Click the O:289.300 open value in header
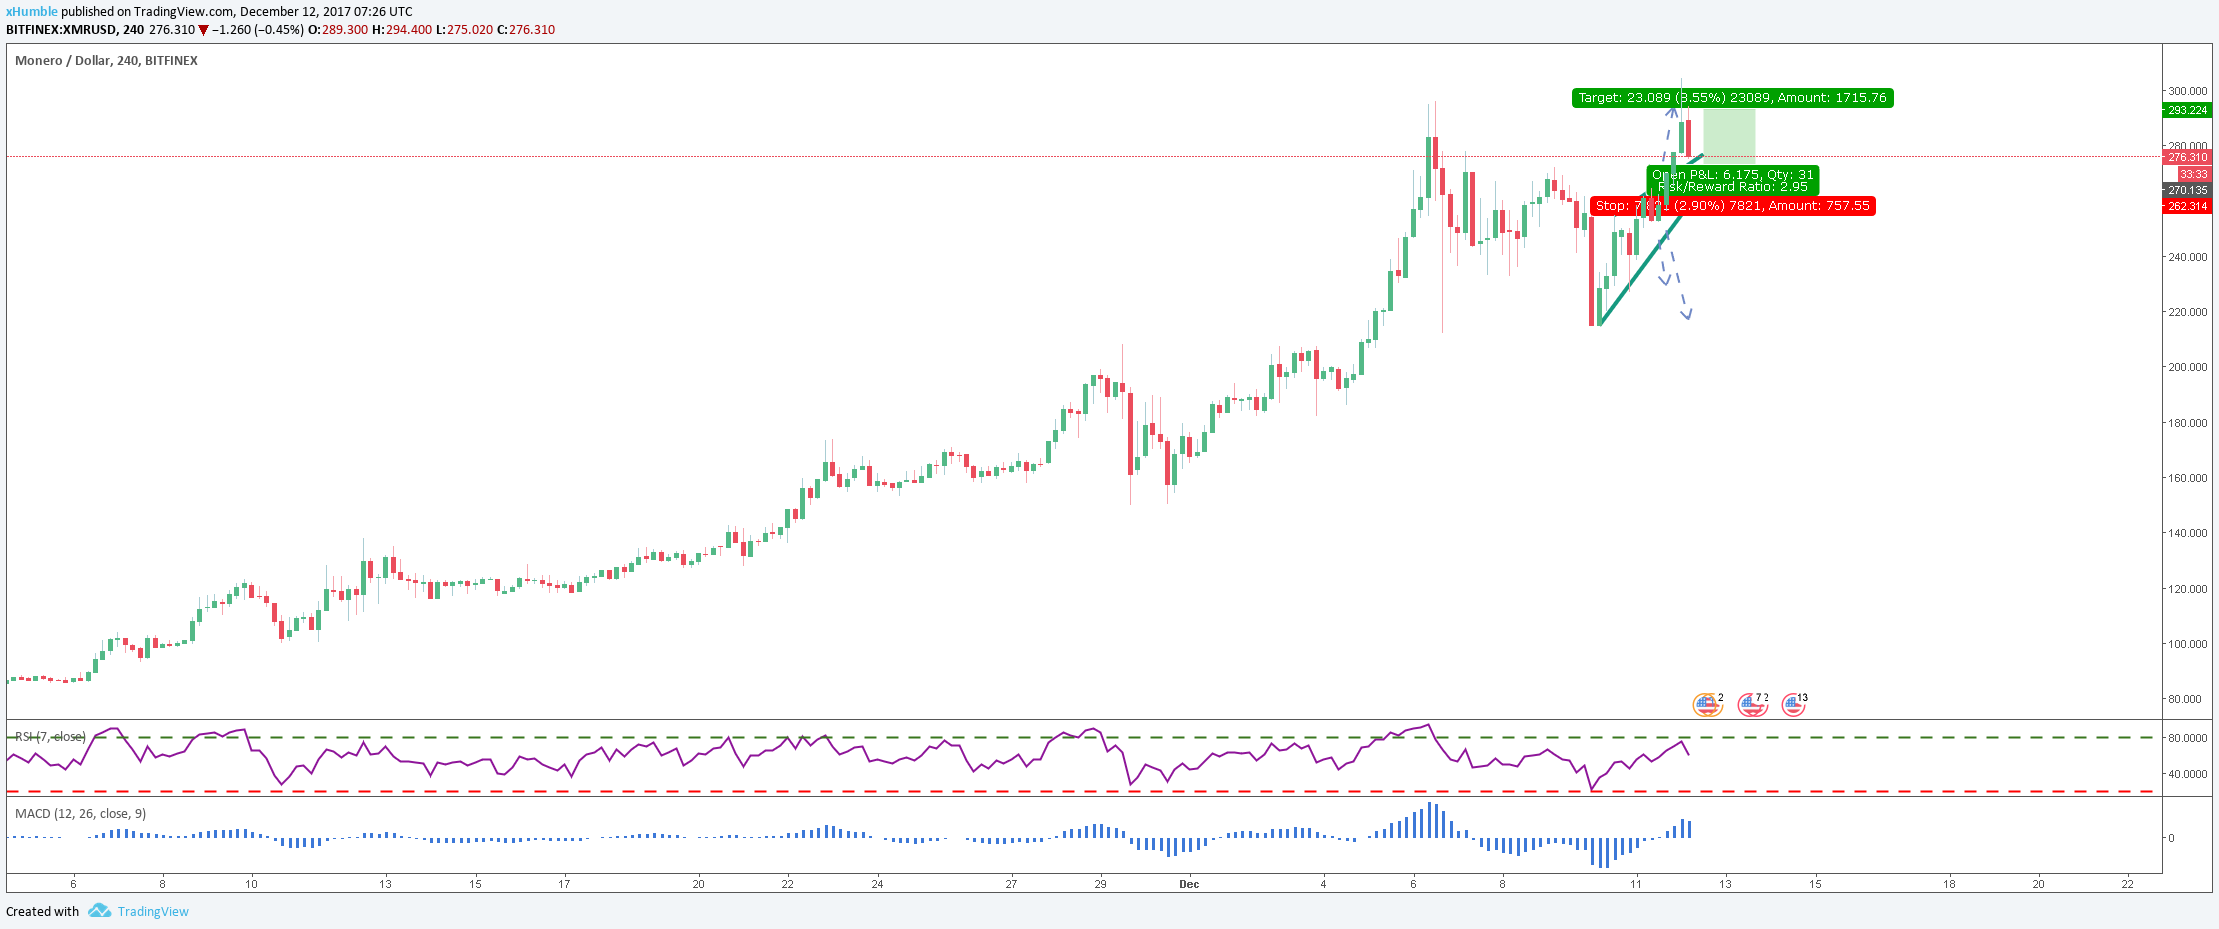Screen dimensions: 2219x929 338,29
